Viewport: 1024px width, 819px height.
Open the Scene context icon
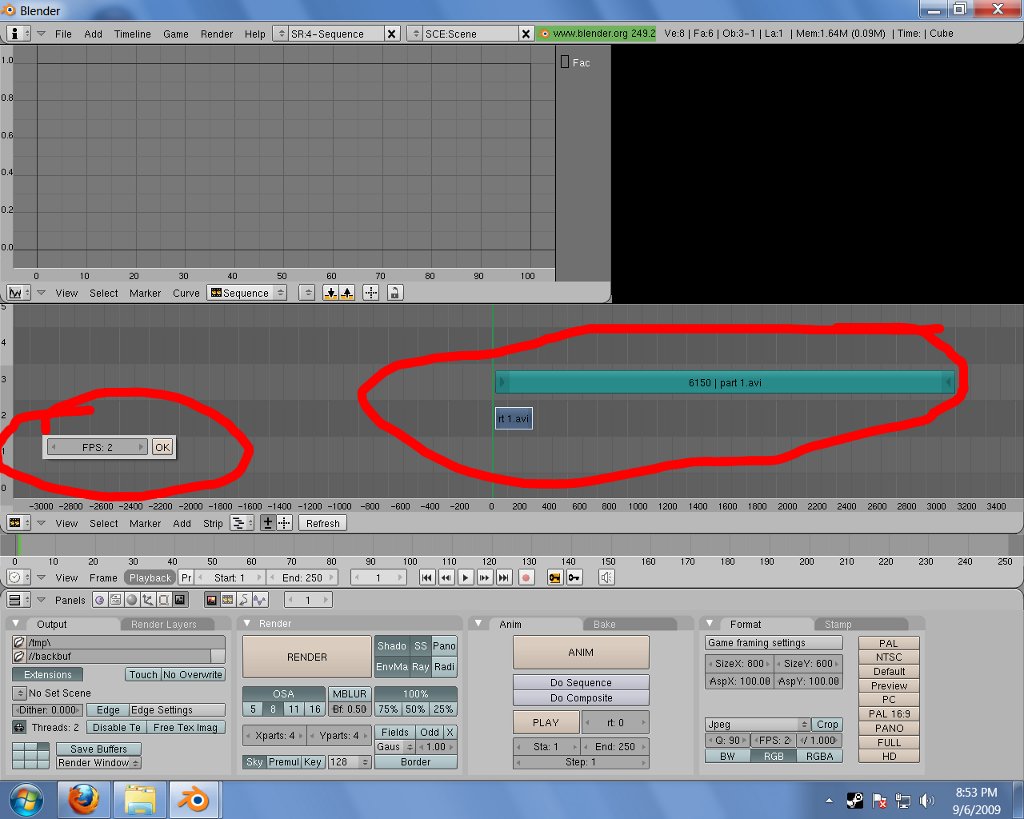click(180, 600)
